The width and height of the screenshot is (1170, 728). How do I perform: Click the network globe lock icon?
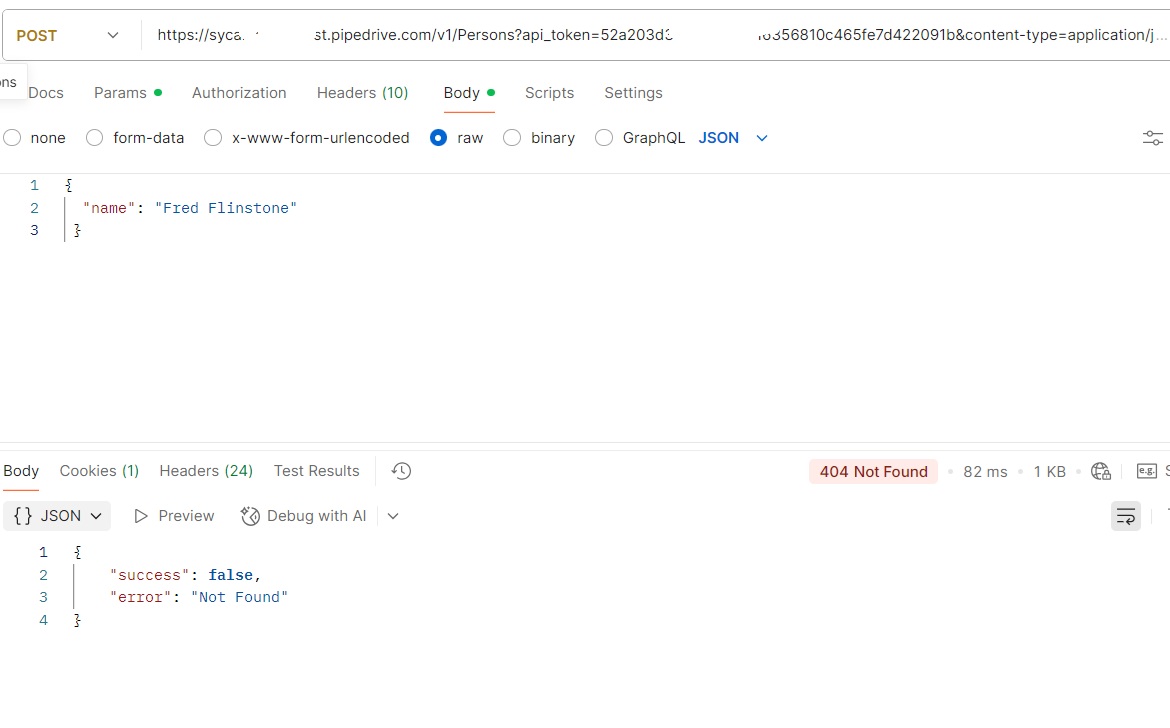click(x=1101, y=471)
